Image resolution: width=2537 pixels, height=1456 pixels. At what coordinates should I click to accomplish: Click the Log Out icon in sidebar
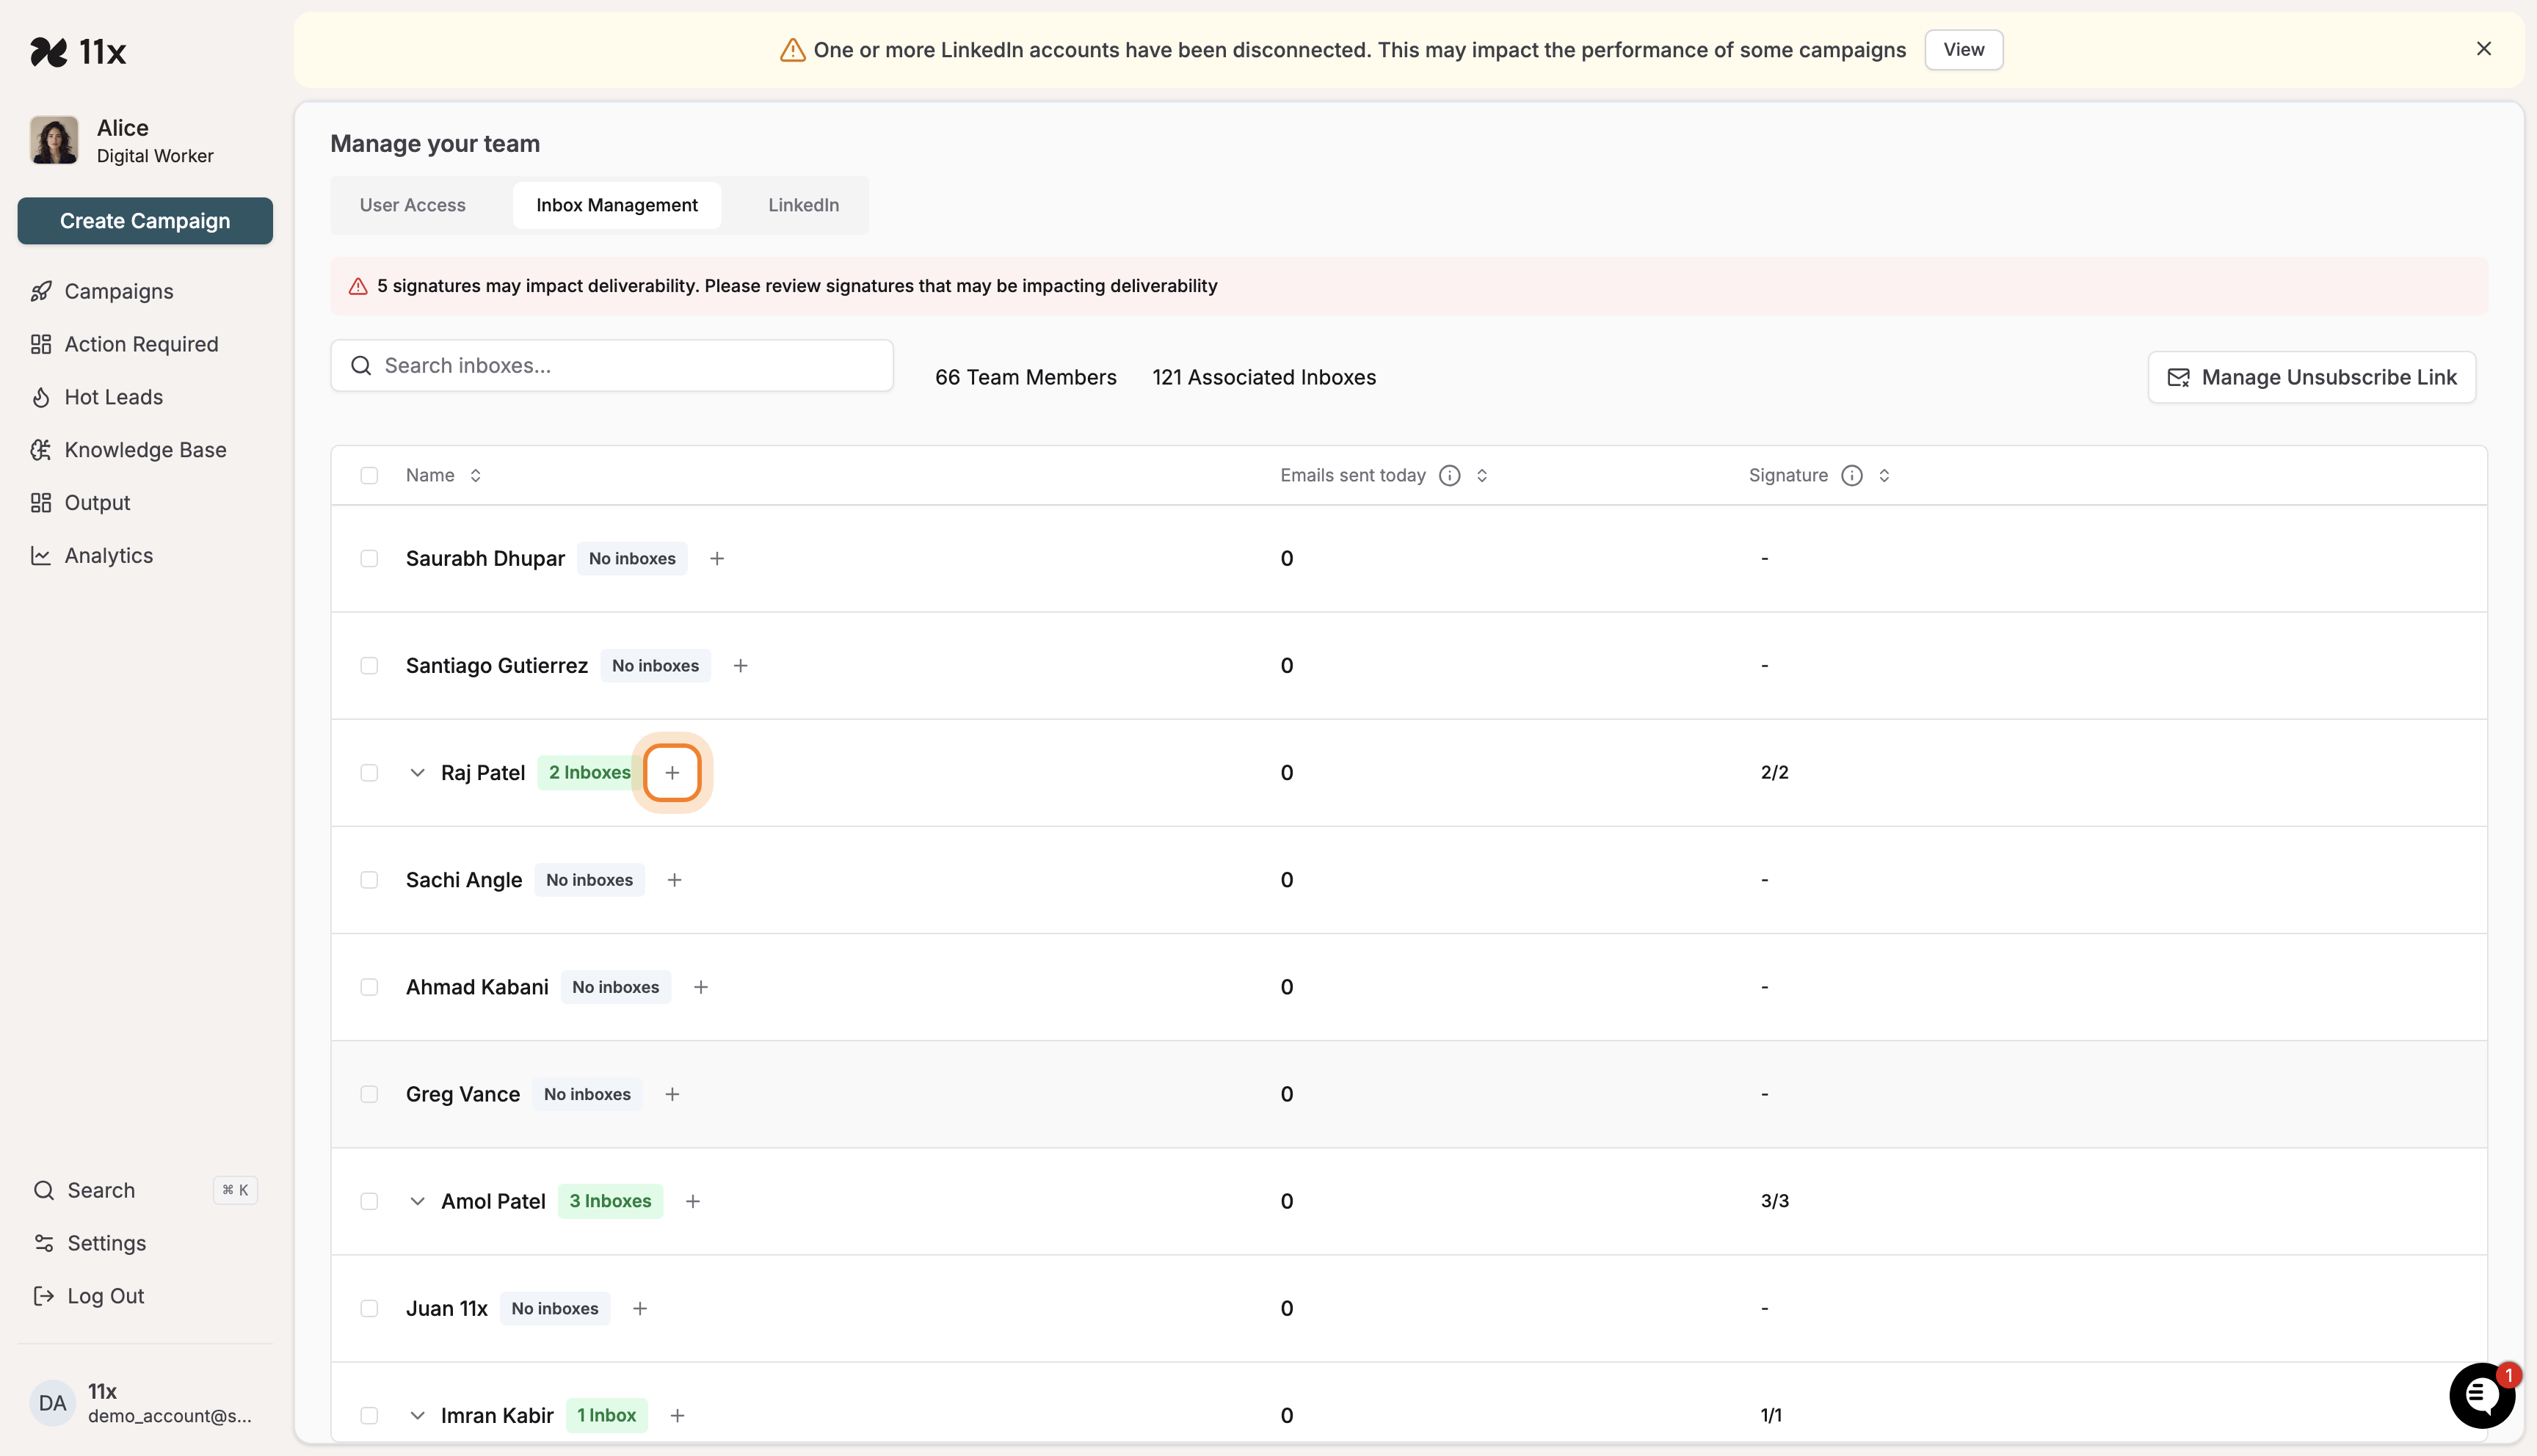tap(42, 1295)
